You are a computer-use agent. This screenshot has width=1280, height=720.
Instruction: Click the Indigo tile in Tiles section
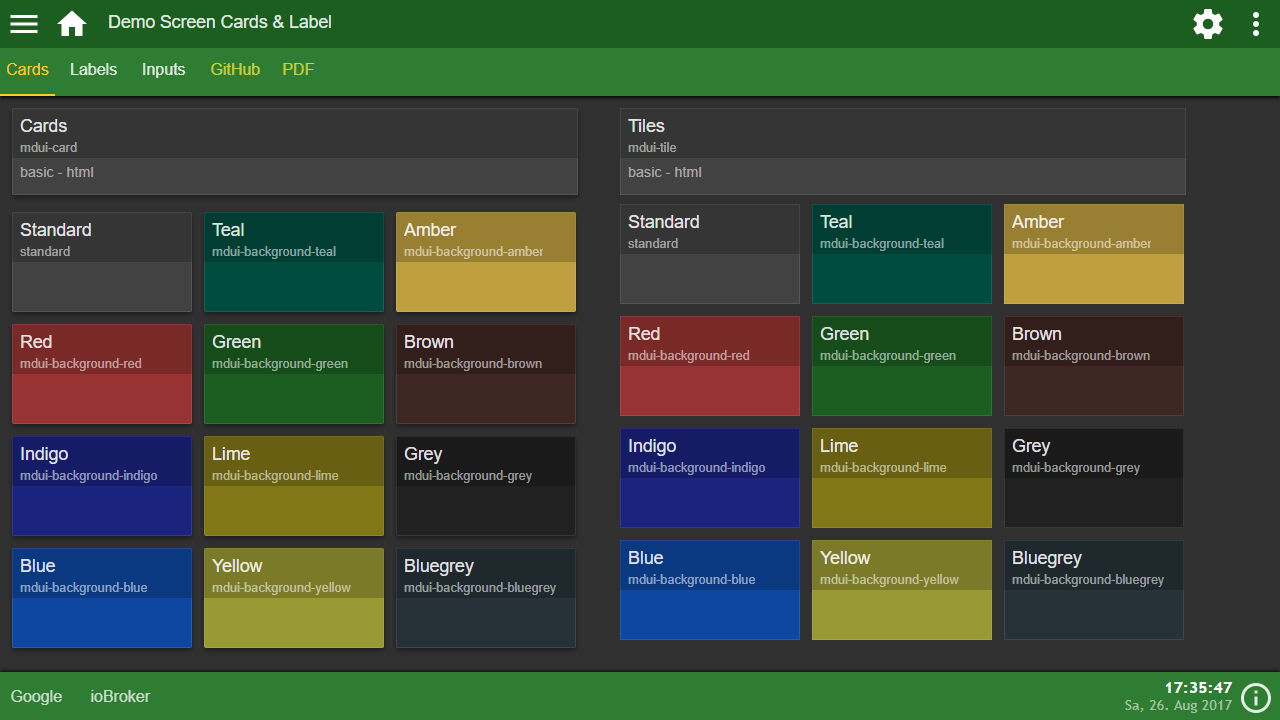click(x=710, y=478)
